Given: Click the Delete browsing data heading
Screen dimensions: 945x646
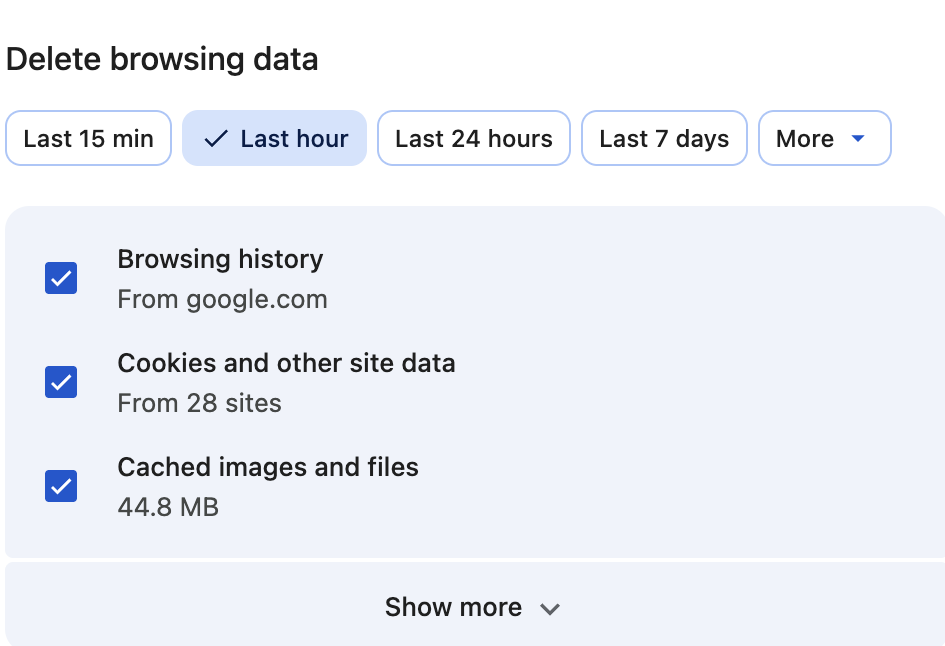Looking at the screenshot, I should point(162,60).
